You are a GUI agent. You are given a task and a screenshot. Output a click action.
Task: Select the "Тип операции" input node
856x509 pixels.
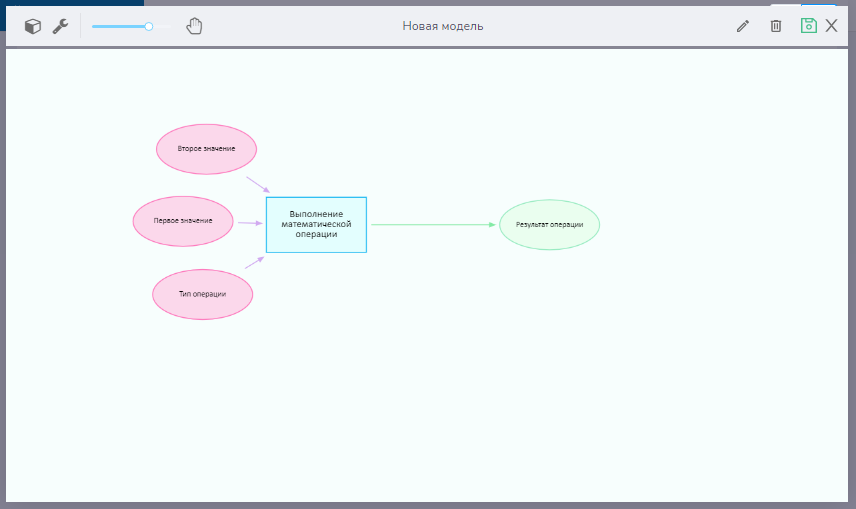pyautogui.click(x=202, y=294)
